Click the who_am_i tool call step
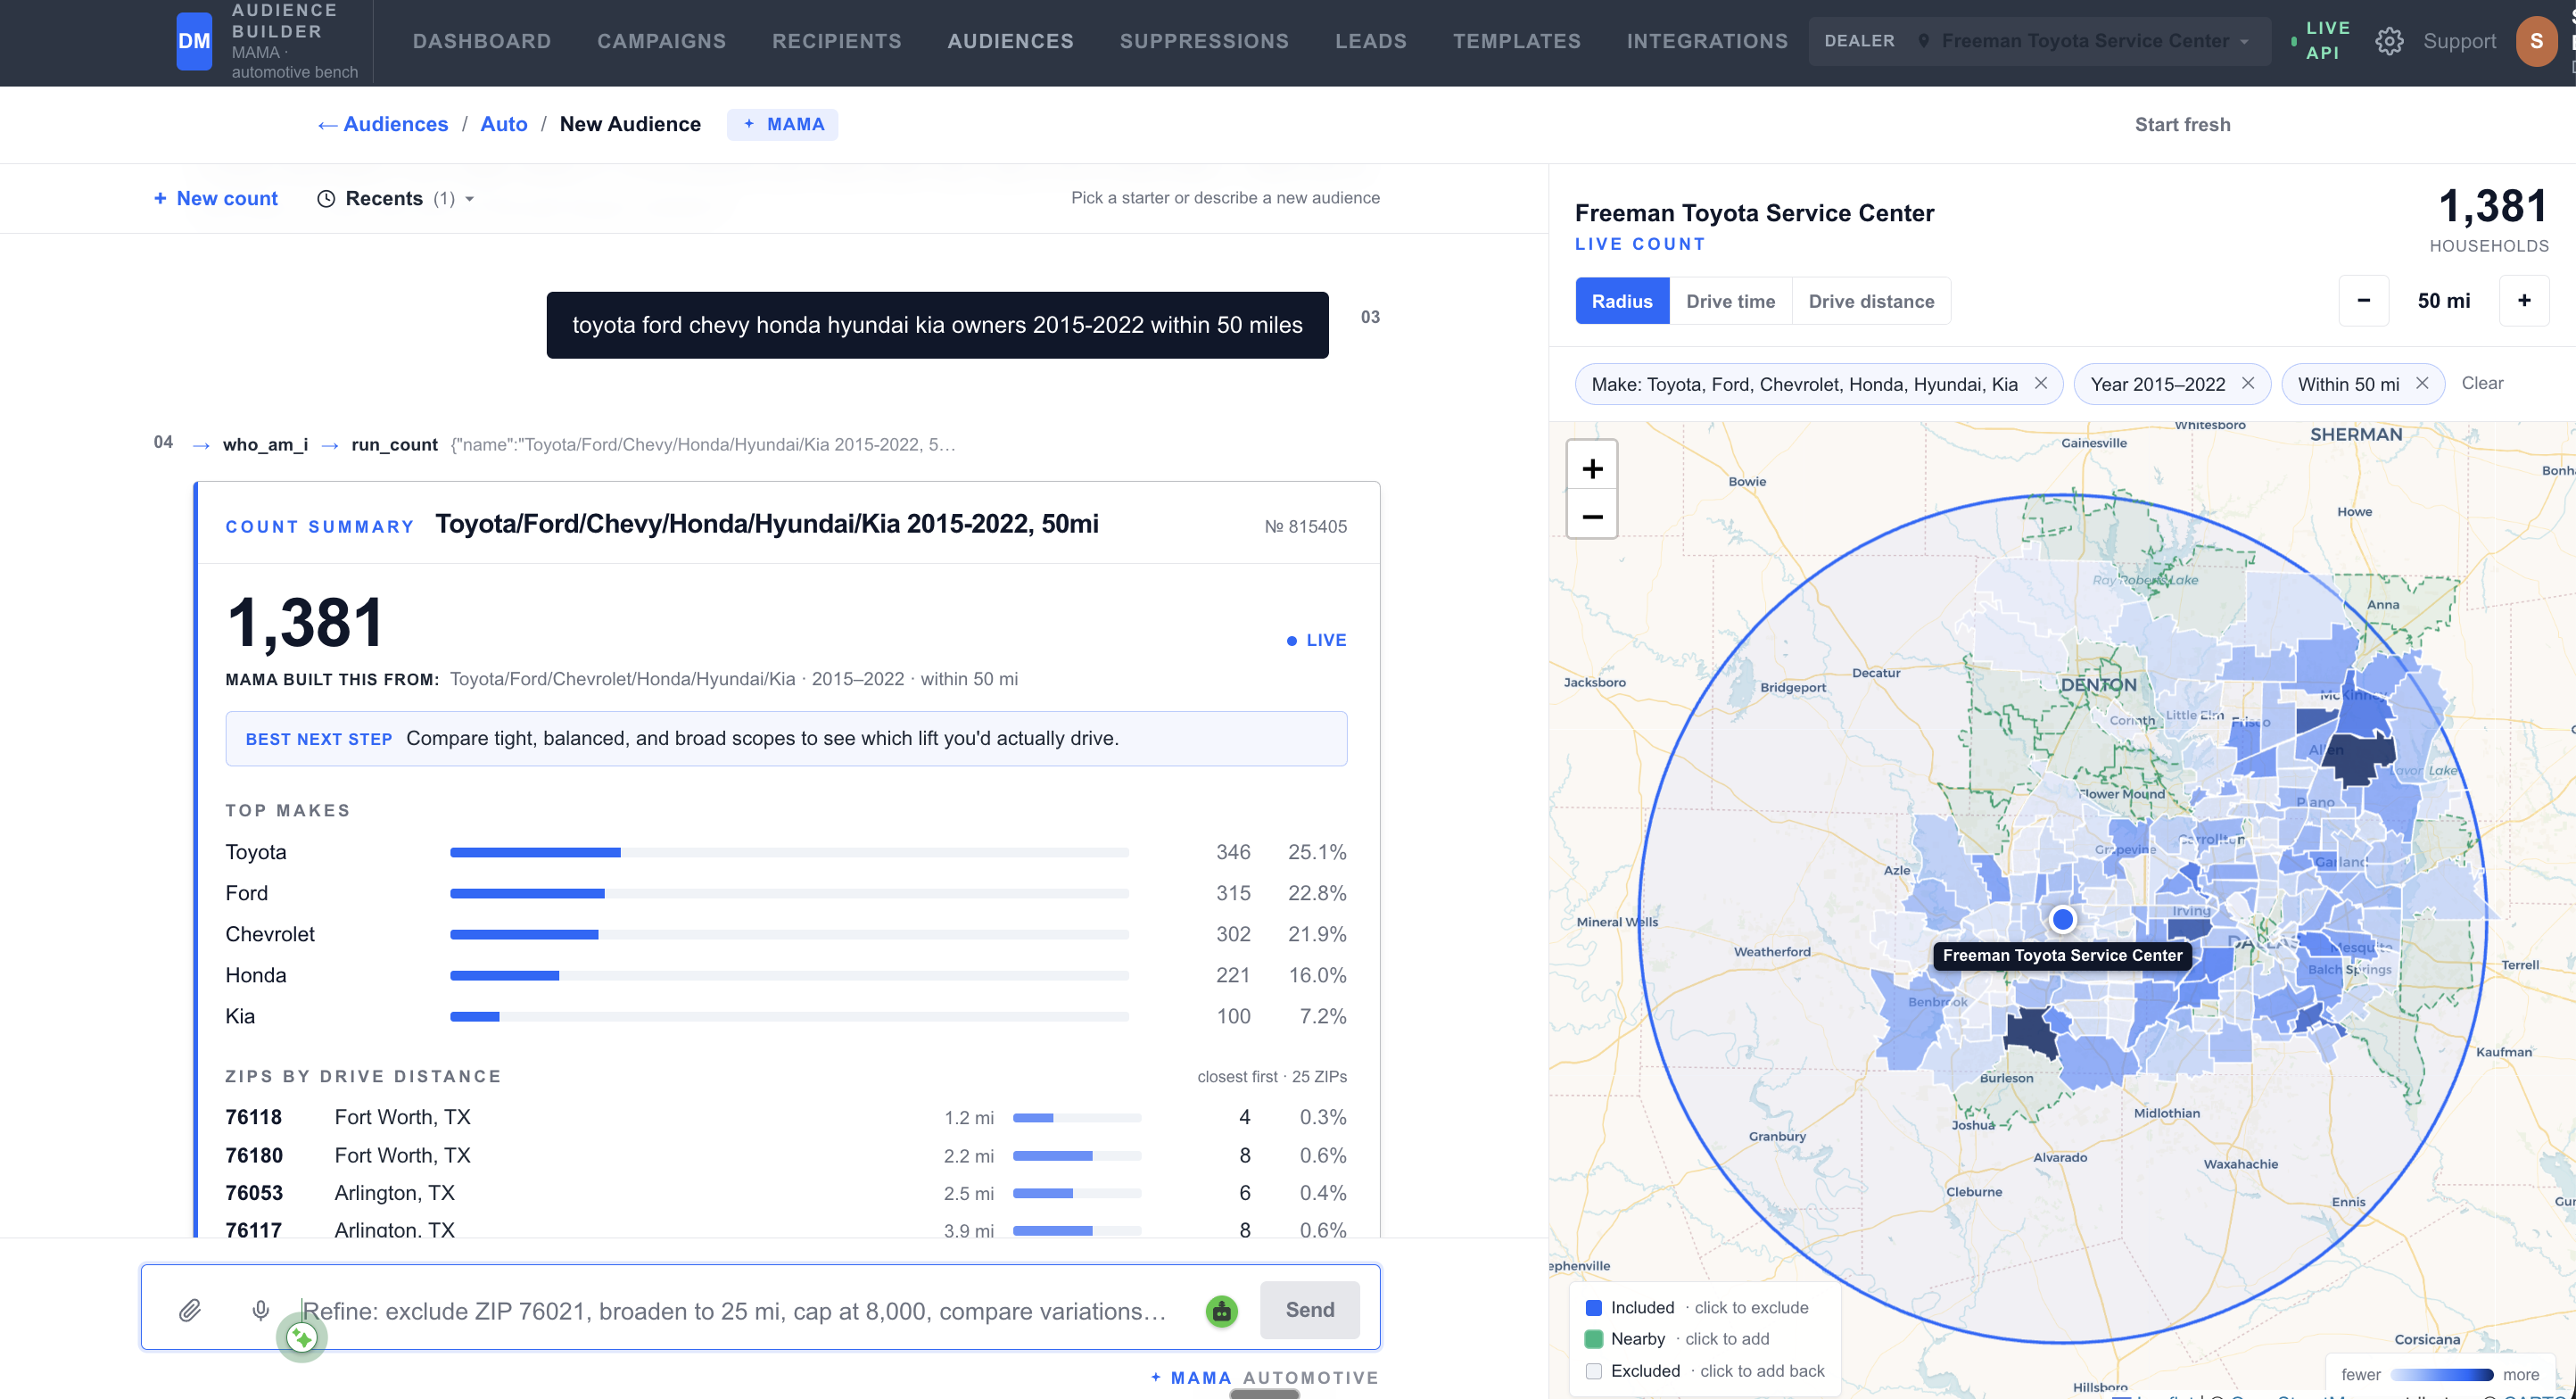 265,445
